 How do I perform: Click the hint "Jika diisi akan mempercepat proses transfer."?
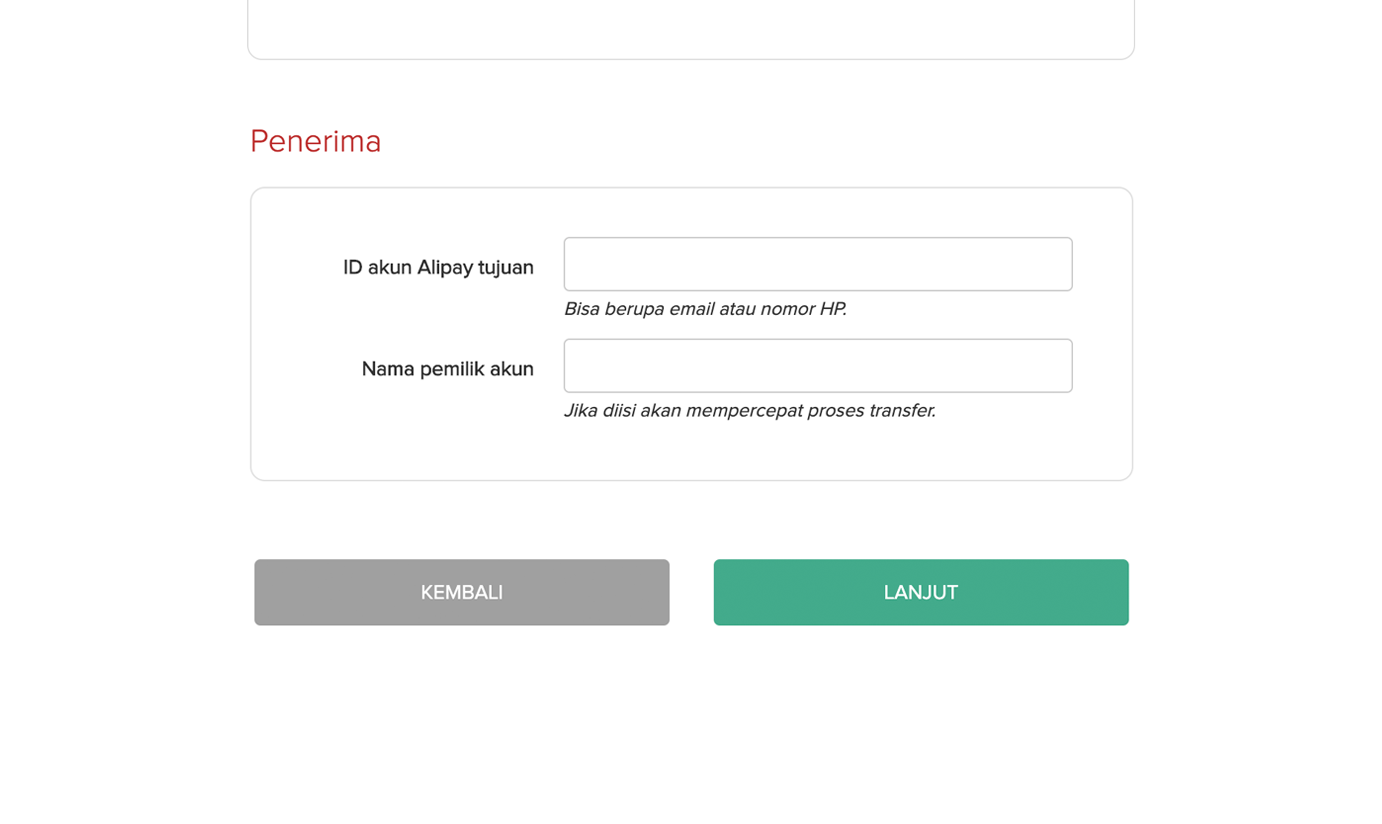749,411
